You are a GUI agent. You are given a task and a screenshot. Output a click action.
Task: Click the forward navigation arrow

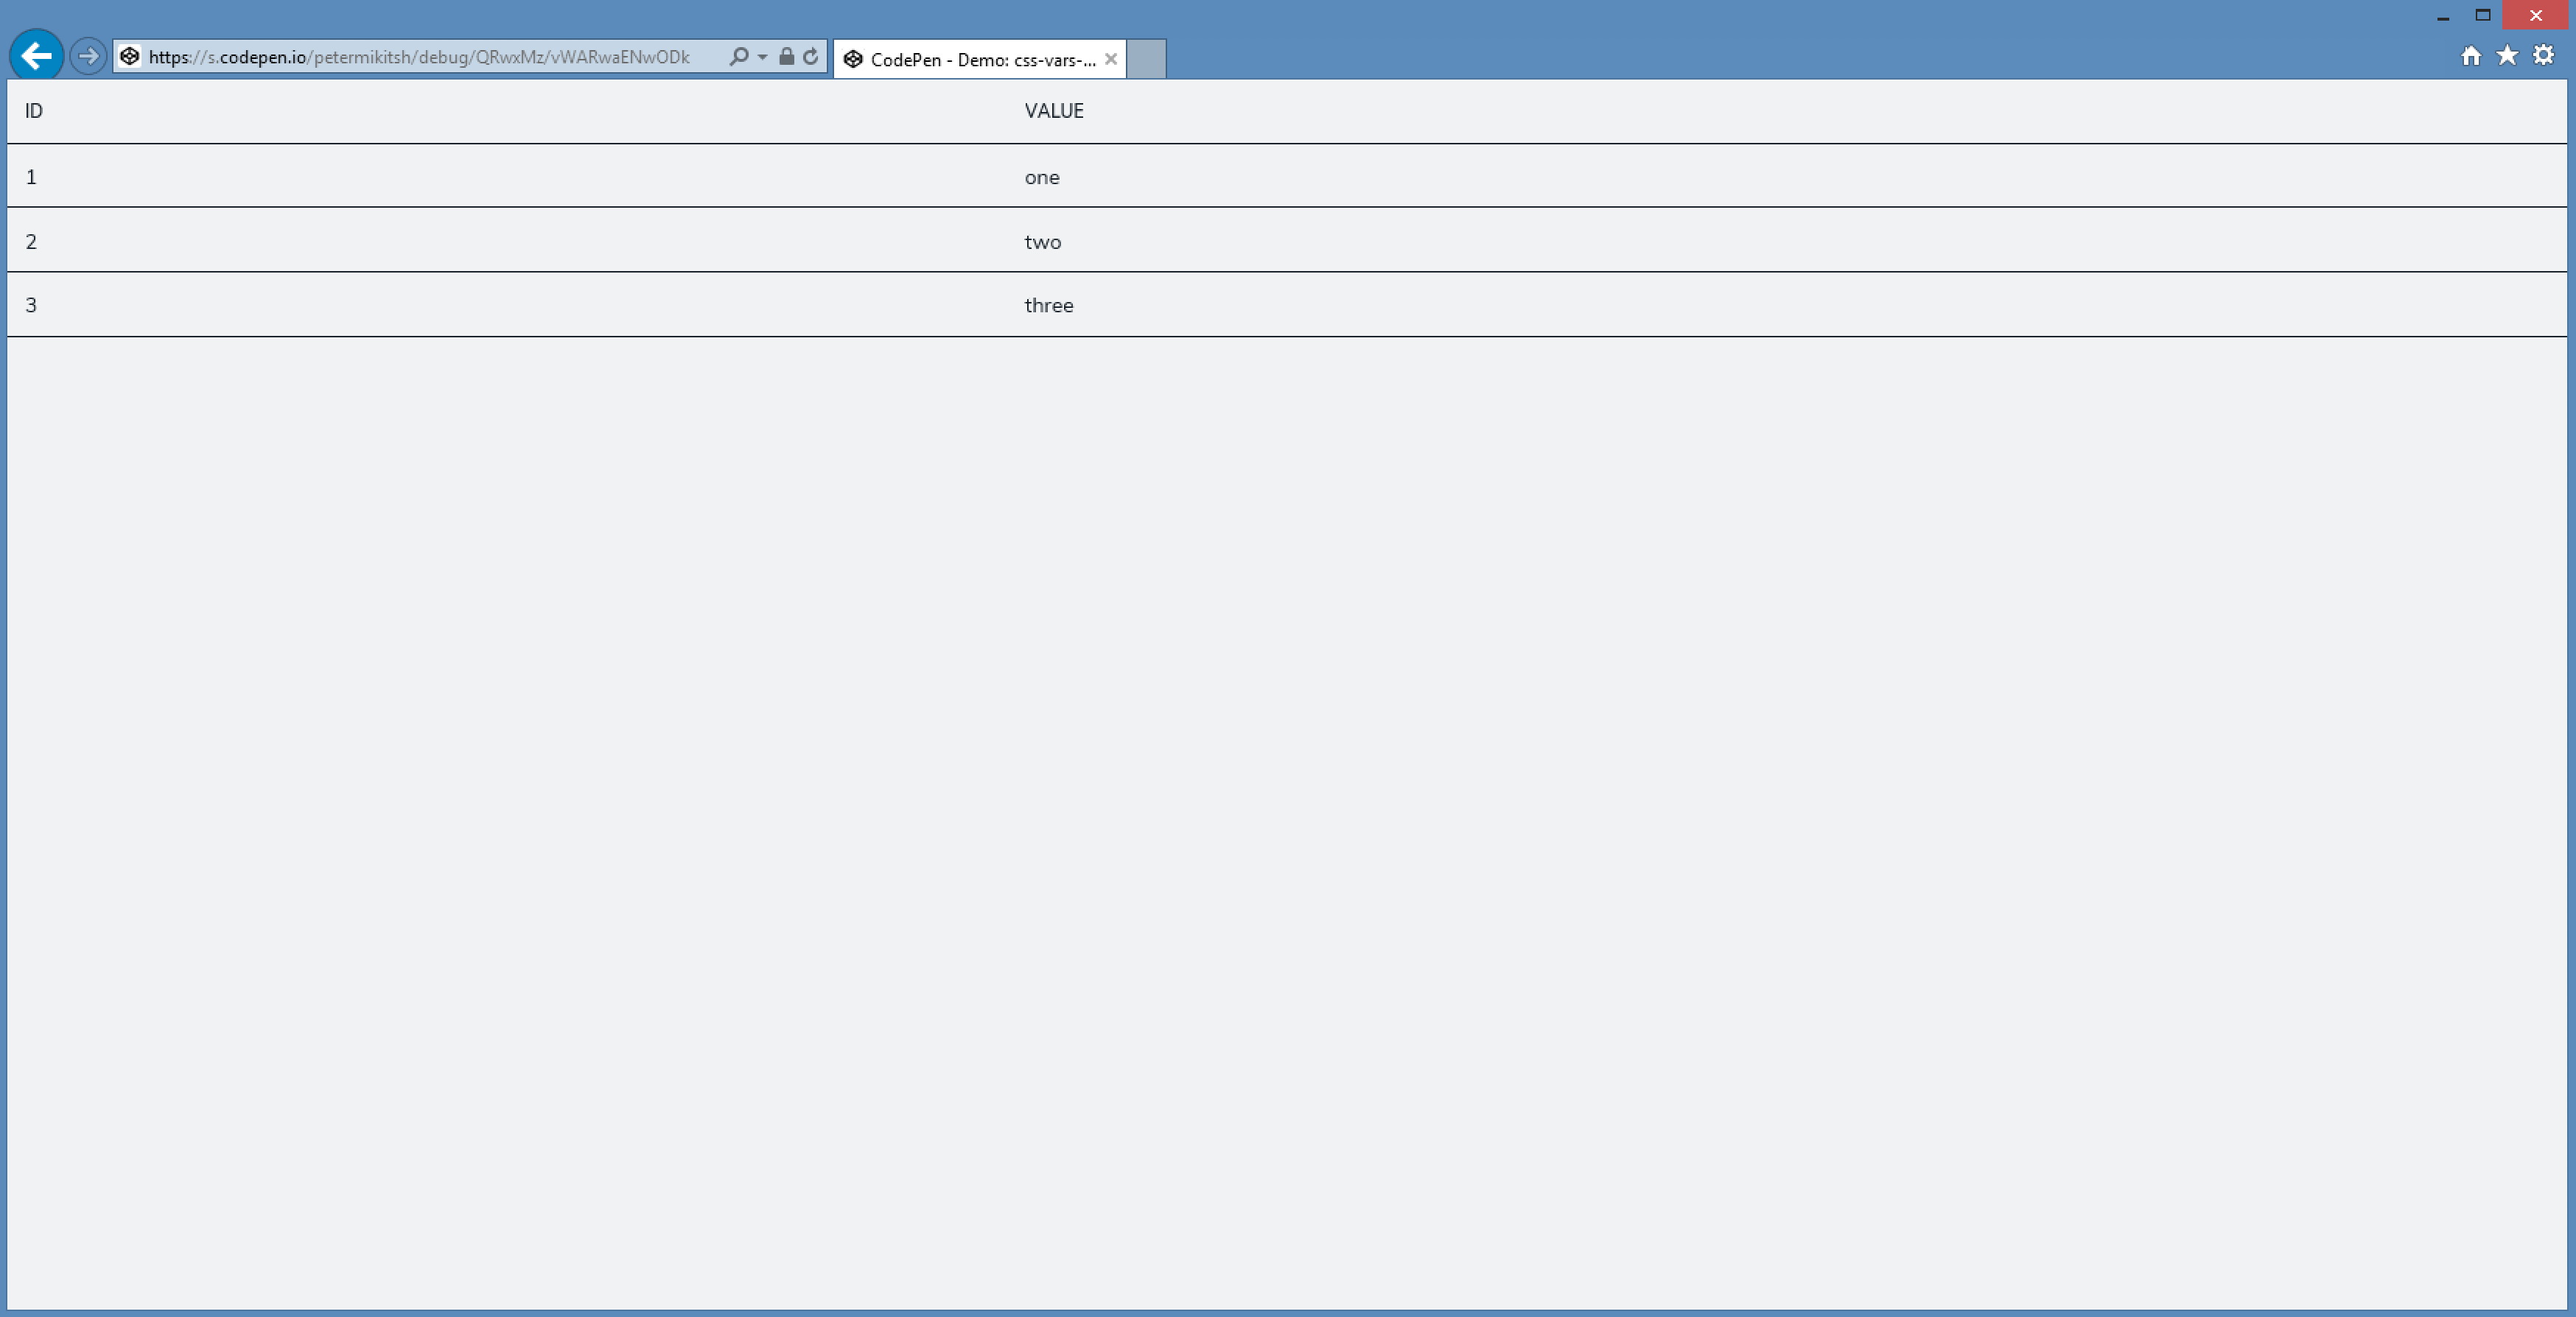pyautogui.click(x=88, y=56)
